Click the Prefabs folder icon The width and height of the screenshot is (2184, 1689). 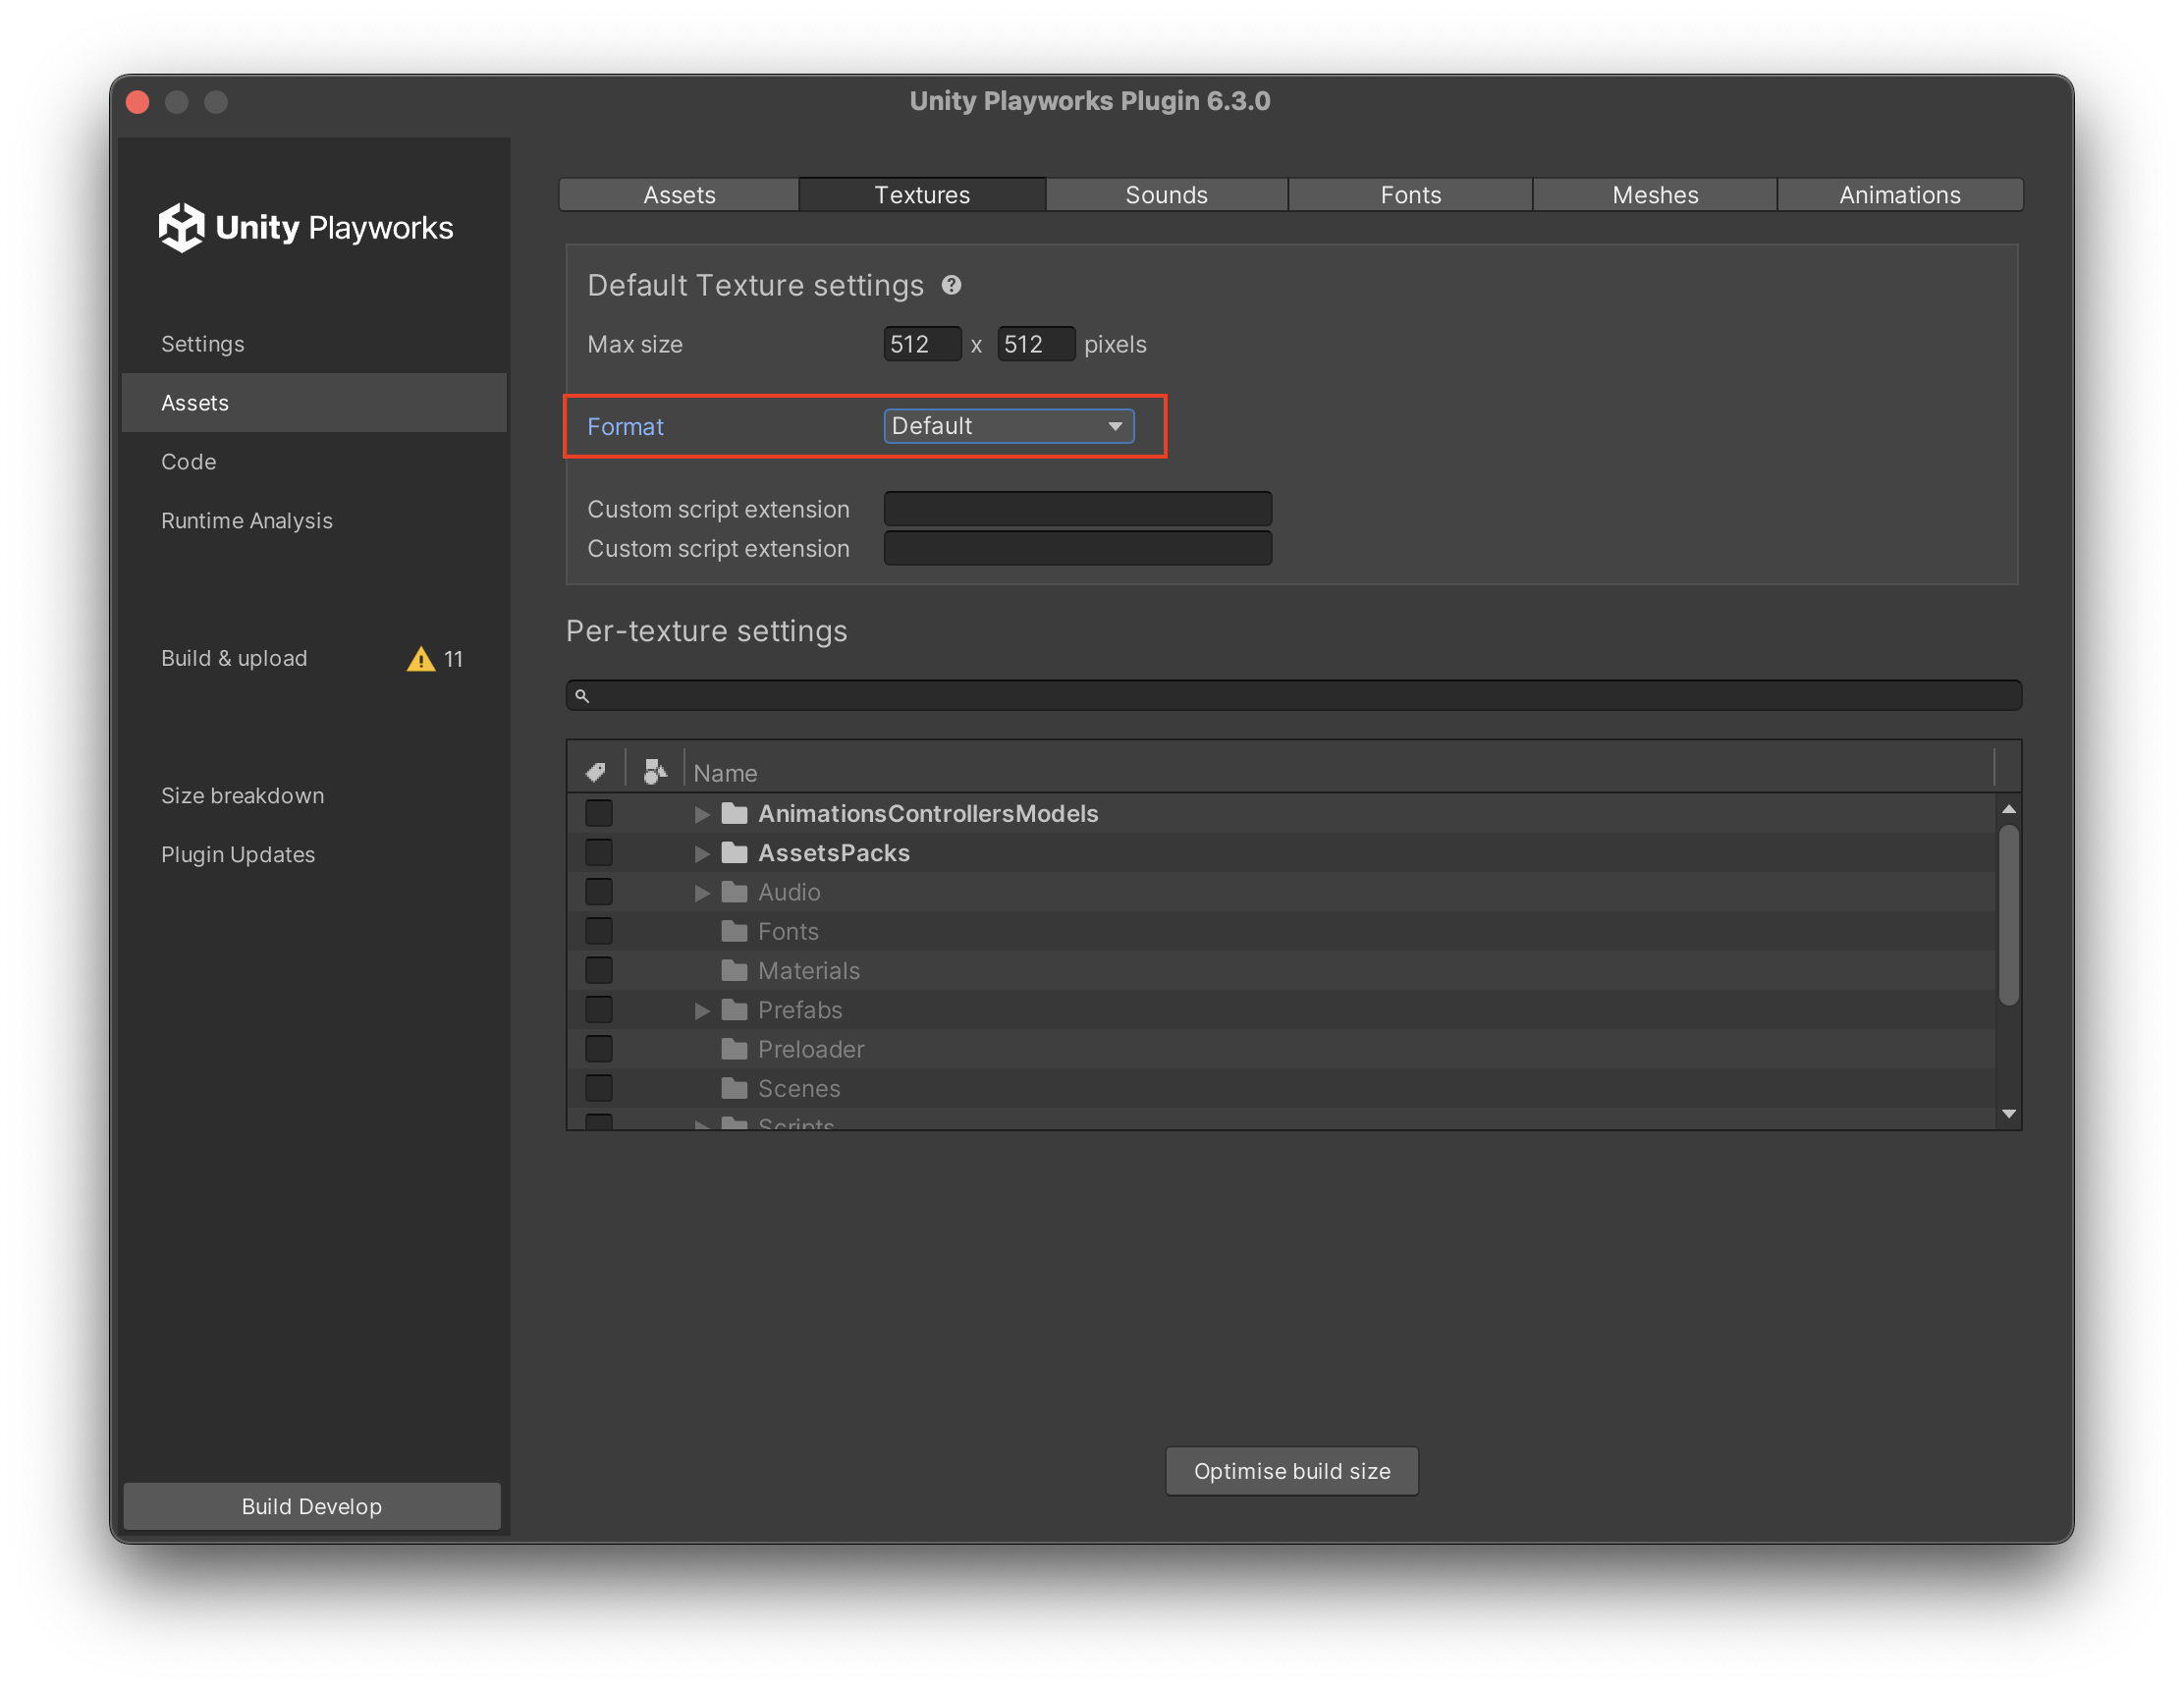[735, 1009]
